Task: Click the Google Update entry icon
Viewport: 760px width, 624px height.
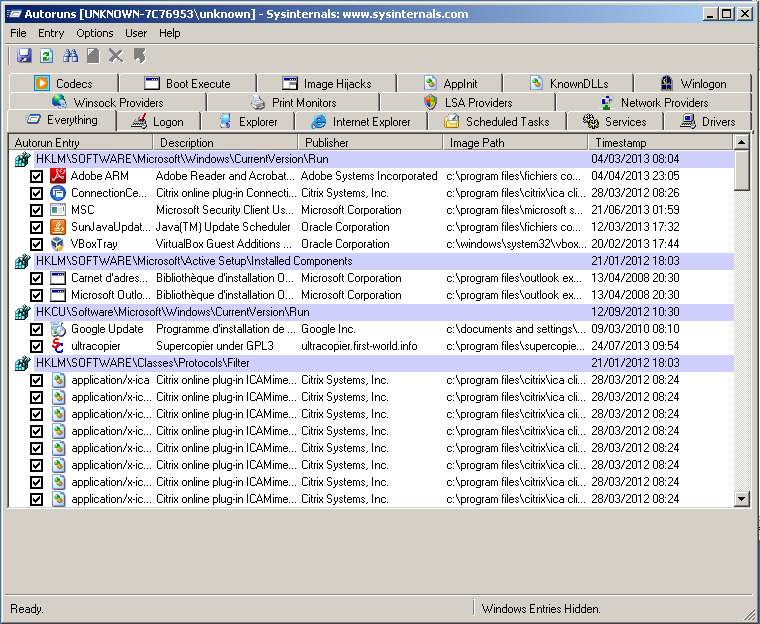Action: point(58,329)
